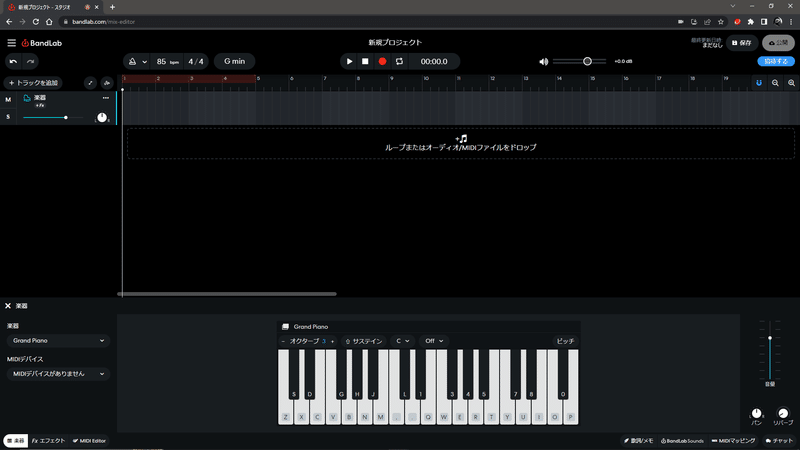This screenshot has height=450, width=800.
Task: Toggle the サステイン sustain button
Action: click(364, 341)
